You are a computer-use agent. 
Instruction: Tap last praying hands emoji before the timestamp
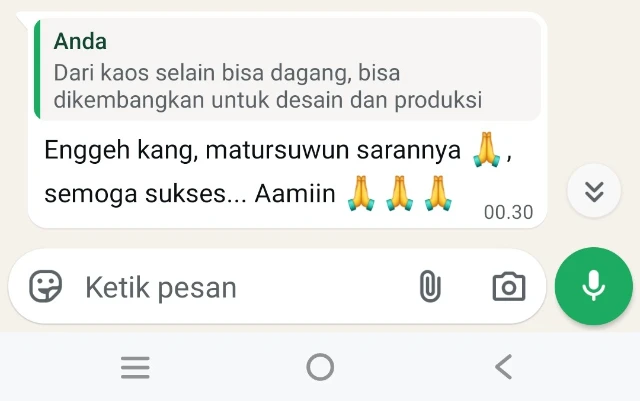point(438,193)
